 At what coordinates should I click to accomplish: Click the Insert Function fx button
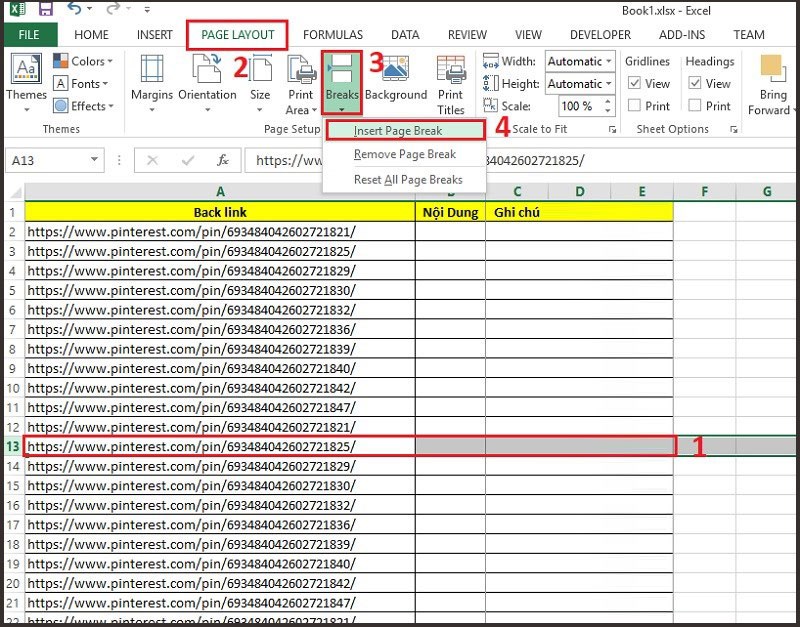point(222,160)
